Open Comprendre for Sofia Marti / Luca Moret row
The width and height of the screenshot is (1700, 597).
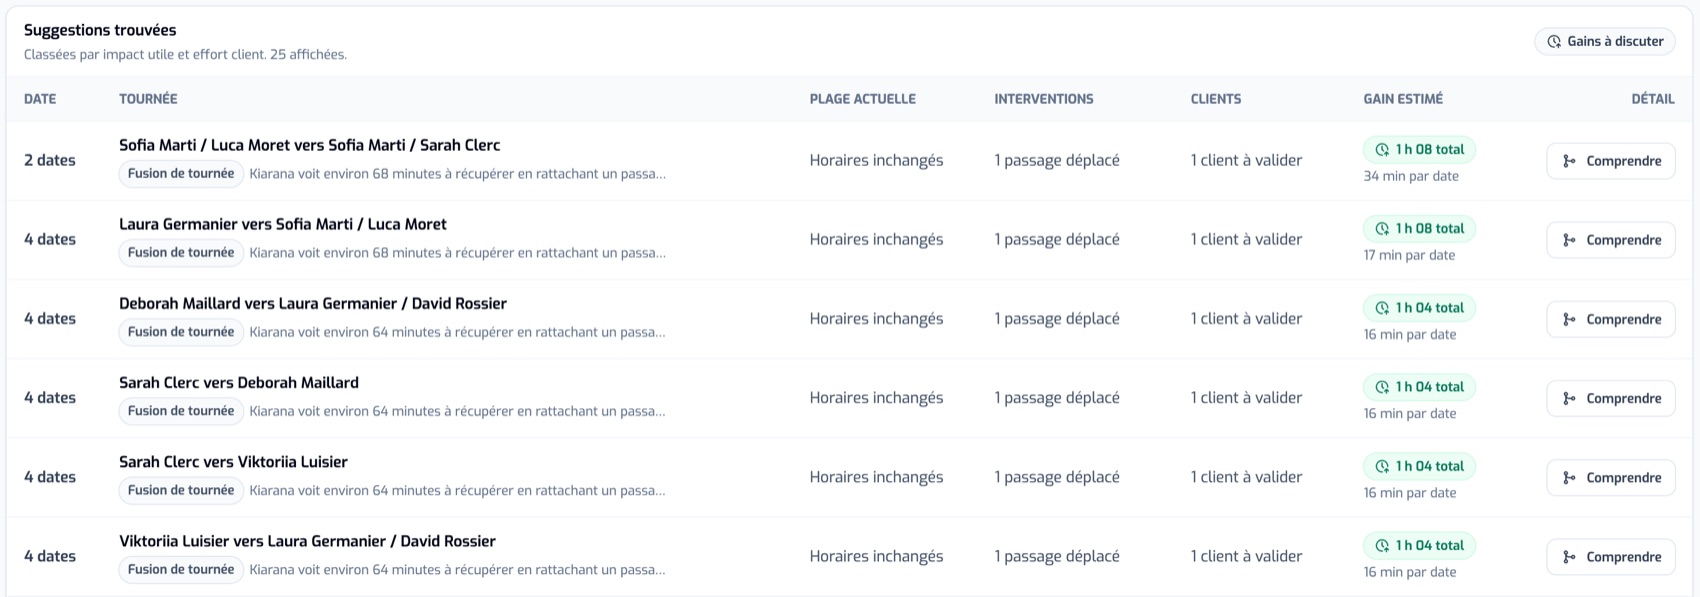click(1611, 161)
